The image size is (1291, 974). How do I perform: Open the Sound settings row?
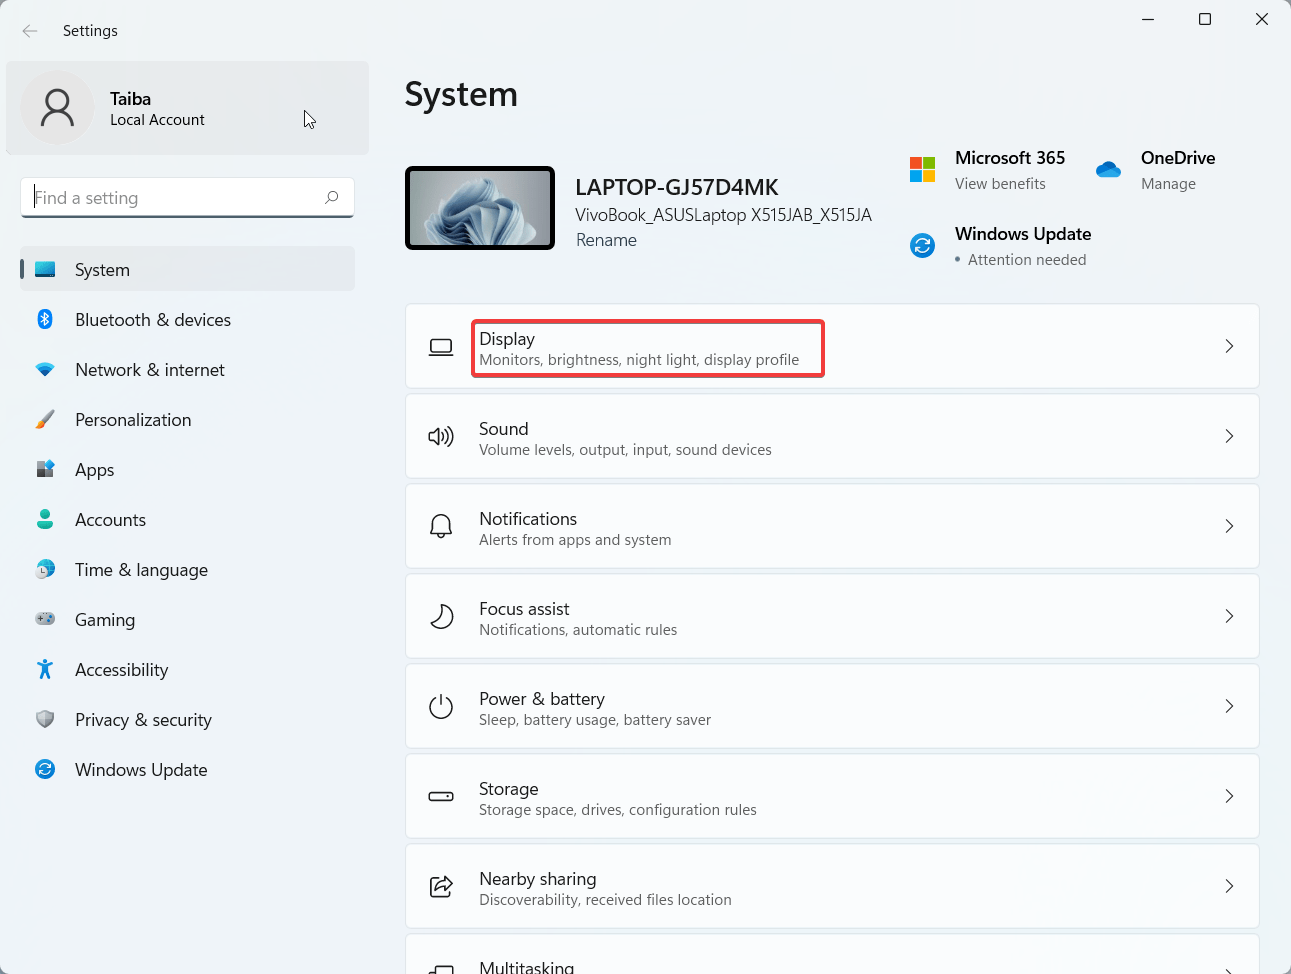click(832, 436)
